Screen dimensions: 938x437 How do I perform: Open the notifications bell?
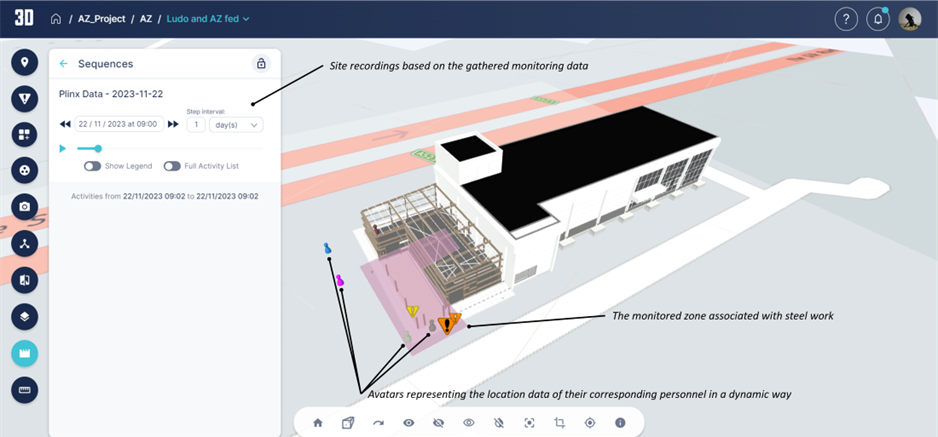coord(878,19)
